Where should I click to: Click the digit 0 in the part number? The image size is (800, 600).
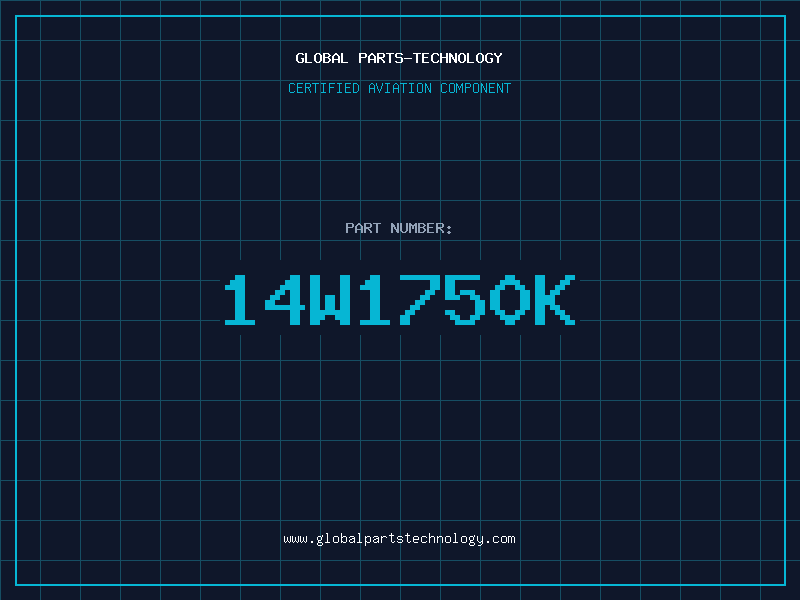510,300
